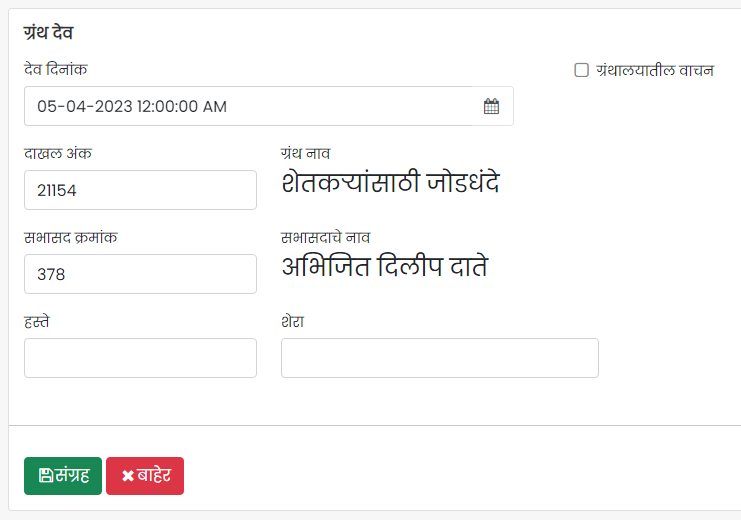Screen dimensions: 741x520
Task: Click the सभासदाचे नाव label
Action: point(326,237)
